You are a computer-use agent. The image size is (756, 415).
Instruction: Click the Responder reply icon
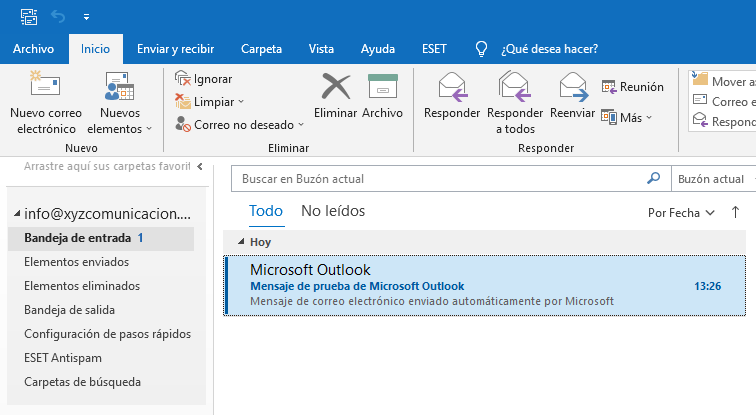point(452,87)
